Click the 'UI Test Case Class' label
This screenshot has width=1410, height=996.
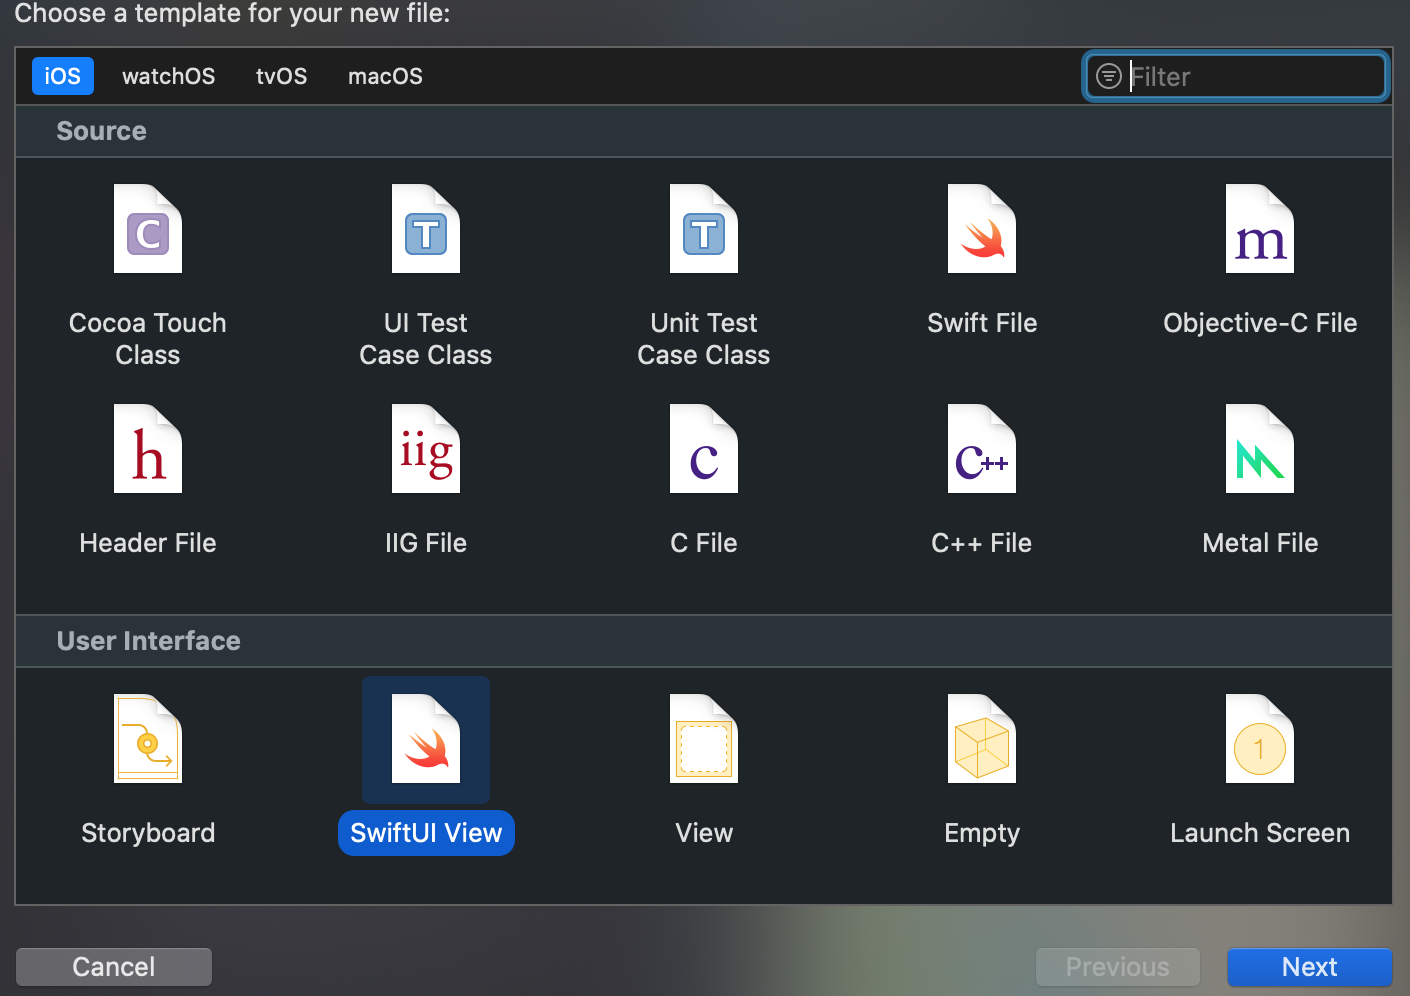coord(426,339)
